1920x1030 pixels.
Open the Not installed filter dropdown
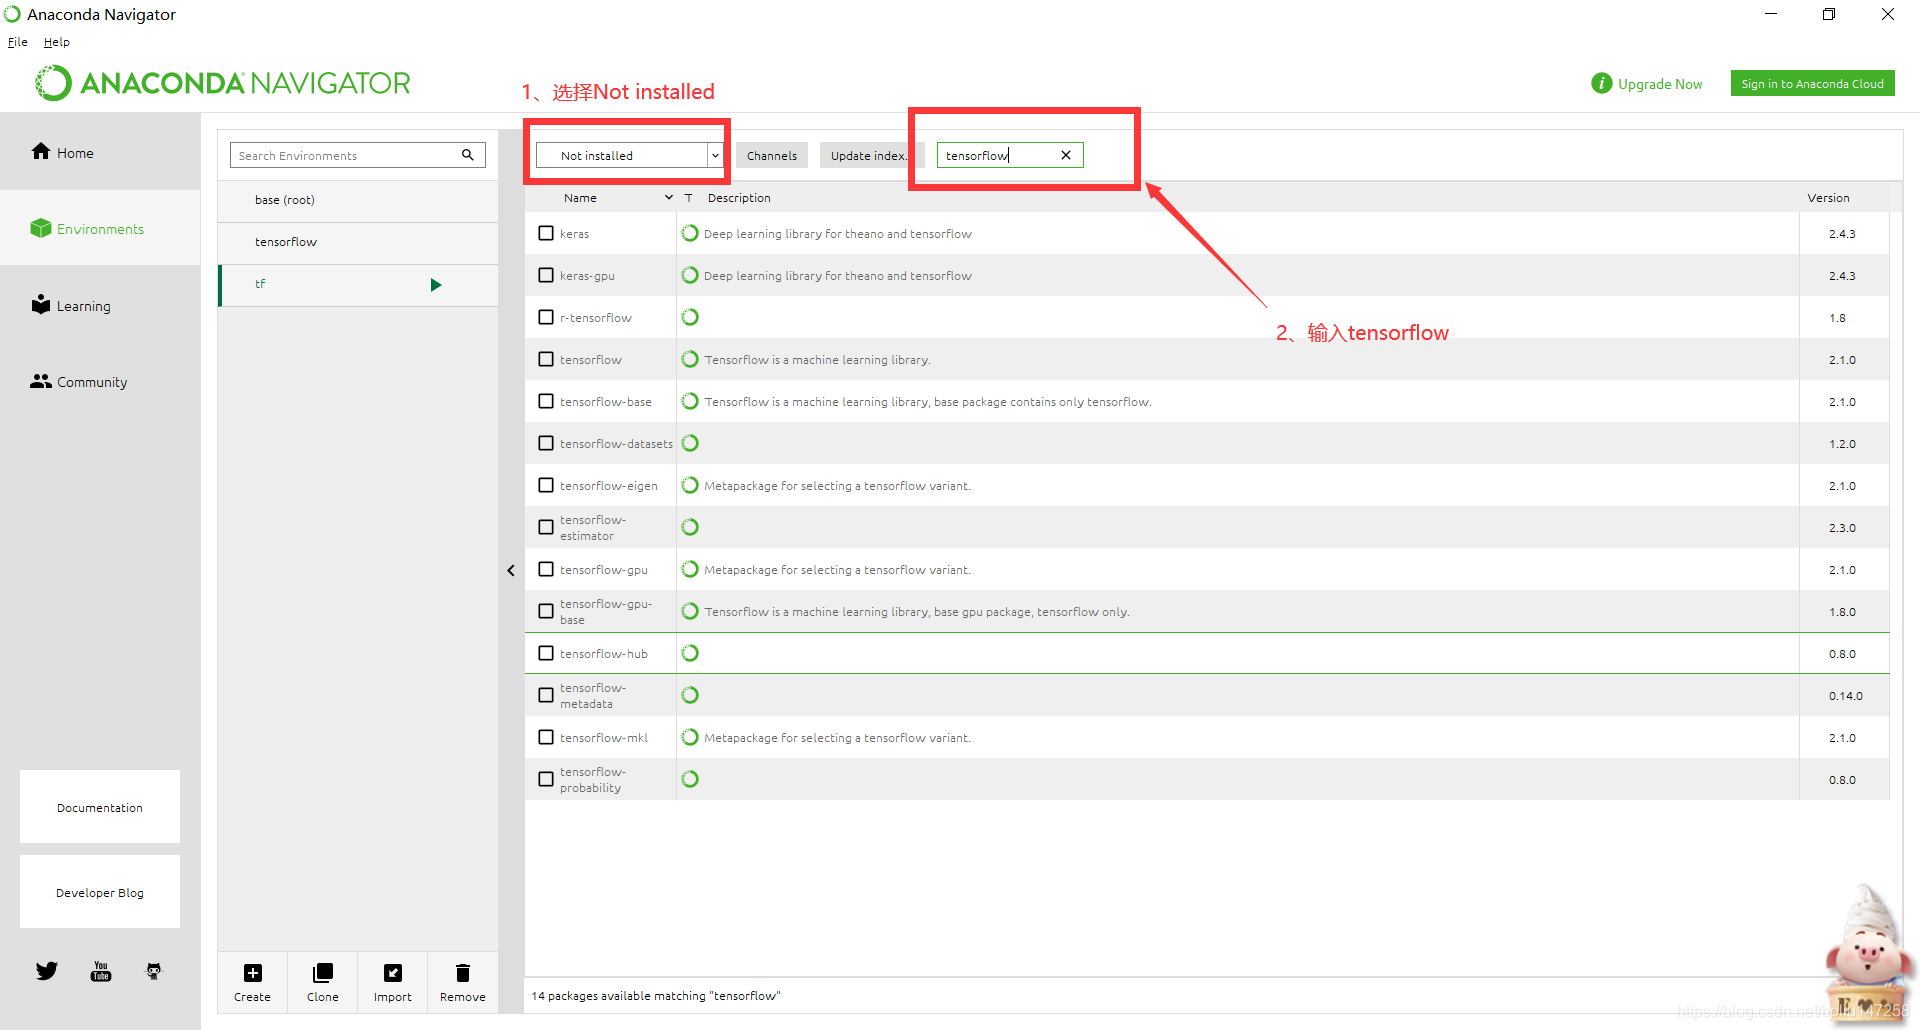(629, 155)
